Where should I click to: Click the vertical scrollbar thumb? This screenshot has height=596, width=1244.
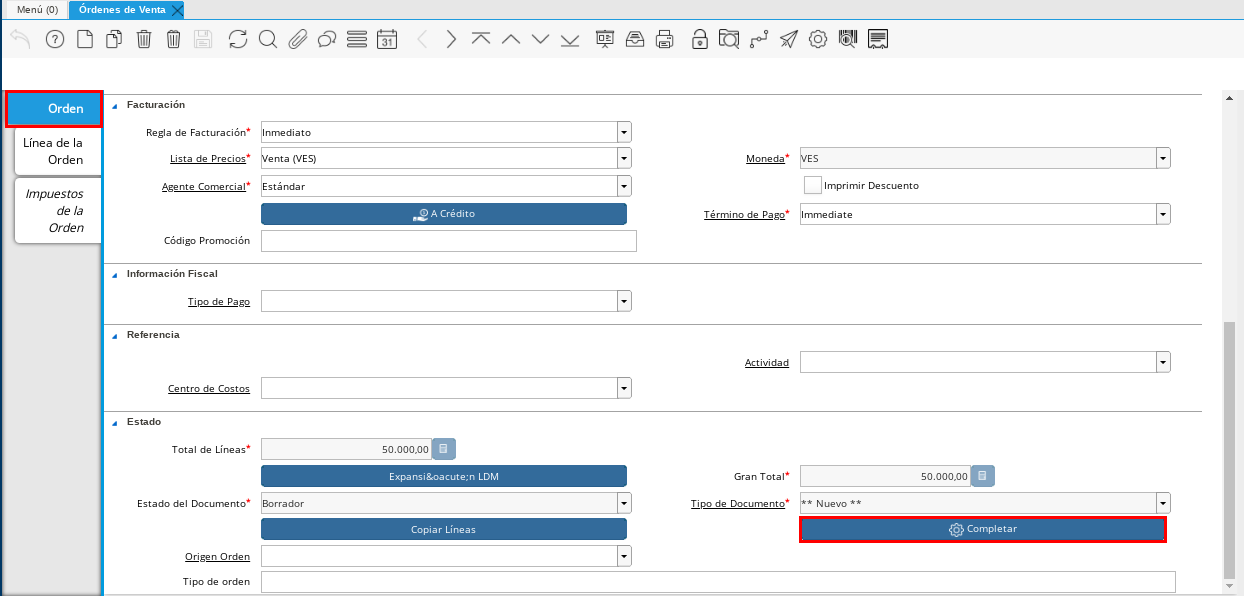pos(1229,449)
